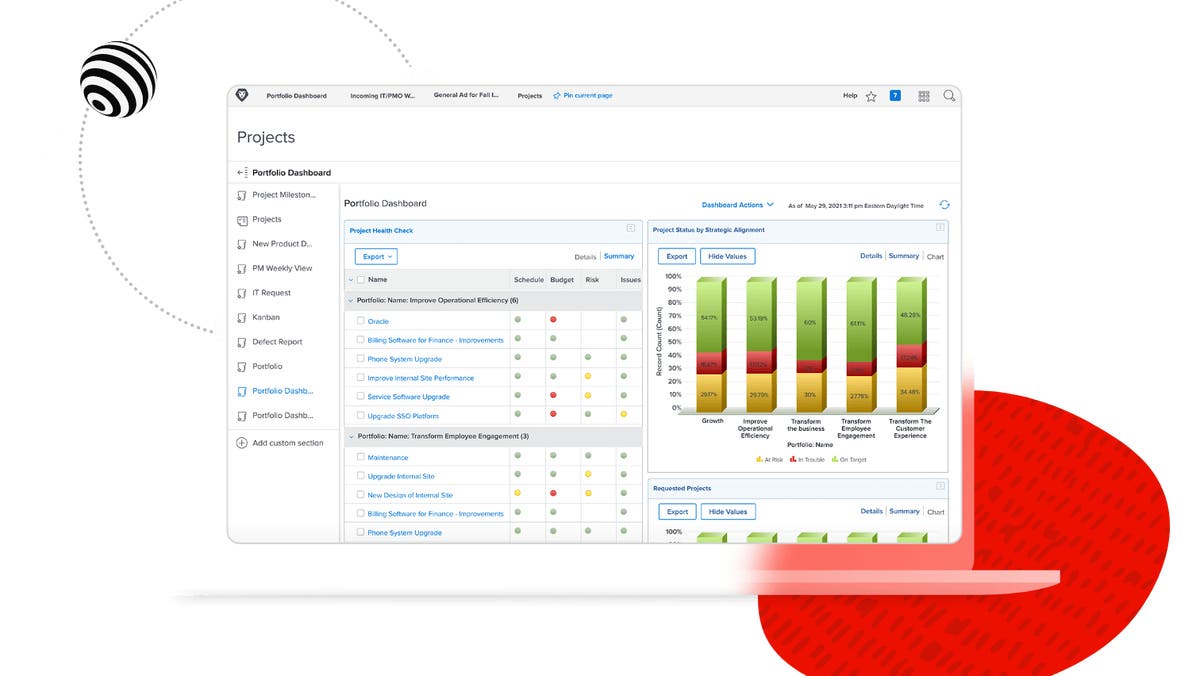Viewport: 1200px width, 676px height.
Task: Check the Maintenance project checkbox
Action: 361,457
